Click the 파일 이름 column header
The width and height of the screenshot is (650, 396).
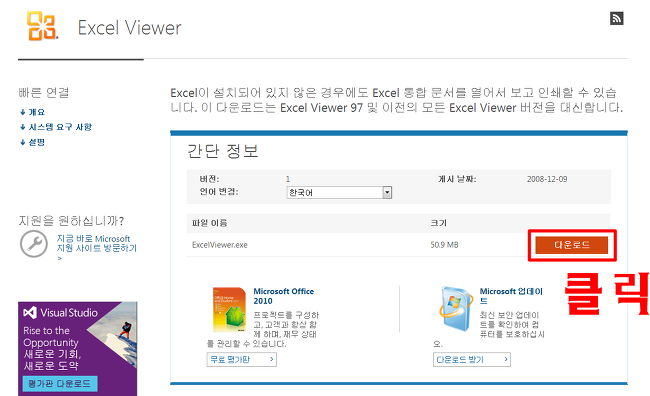210,223
